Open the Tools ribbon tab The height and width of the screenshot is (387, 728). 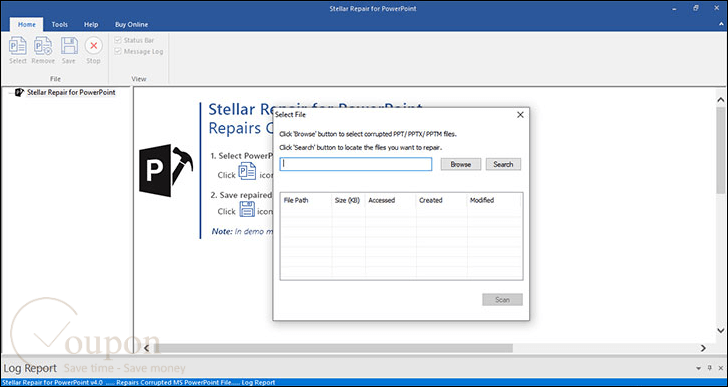(x=59, y=25)
